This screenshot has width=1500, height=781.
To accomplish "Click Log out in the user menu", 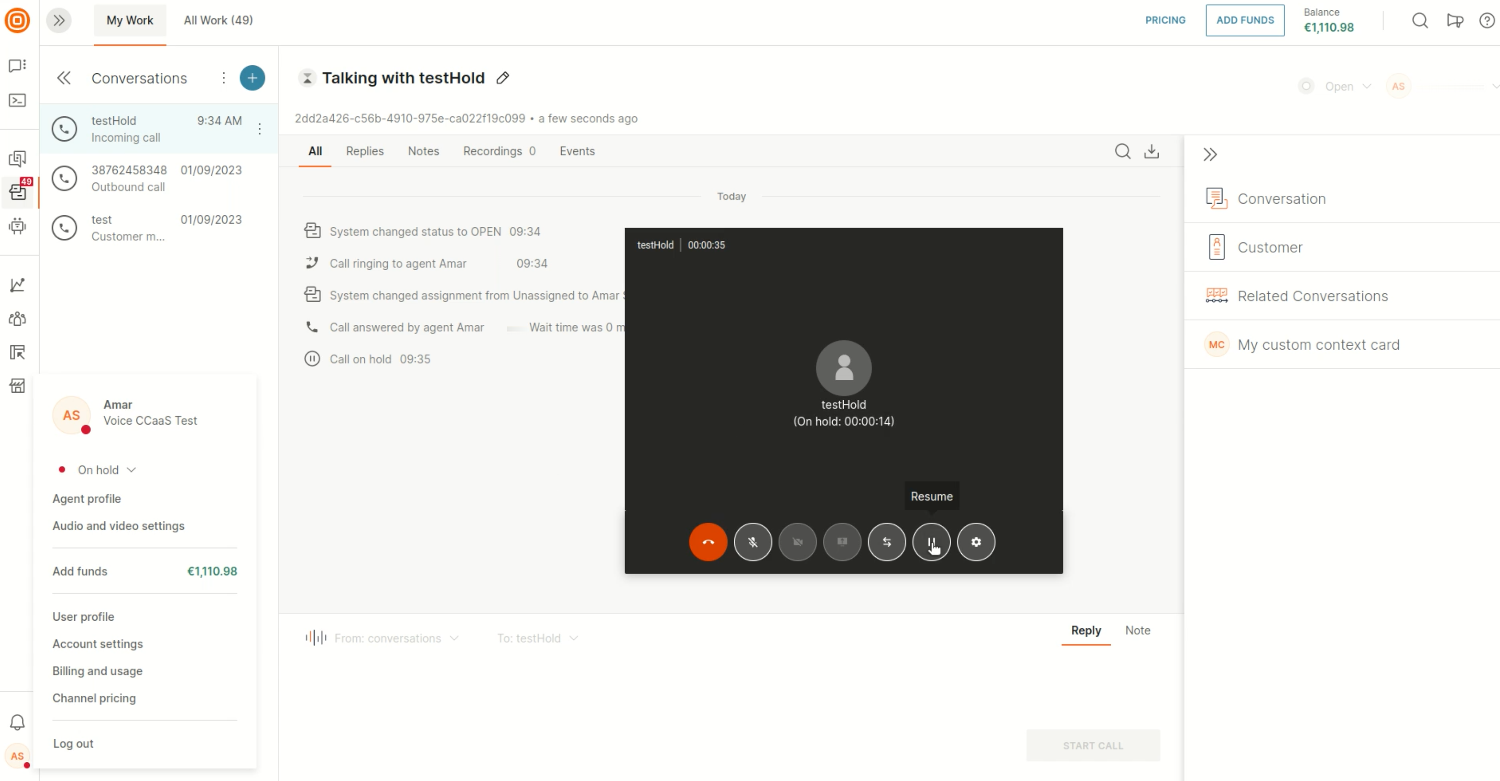I will tap(73, 744).
